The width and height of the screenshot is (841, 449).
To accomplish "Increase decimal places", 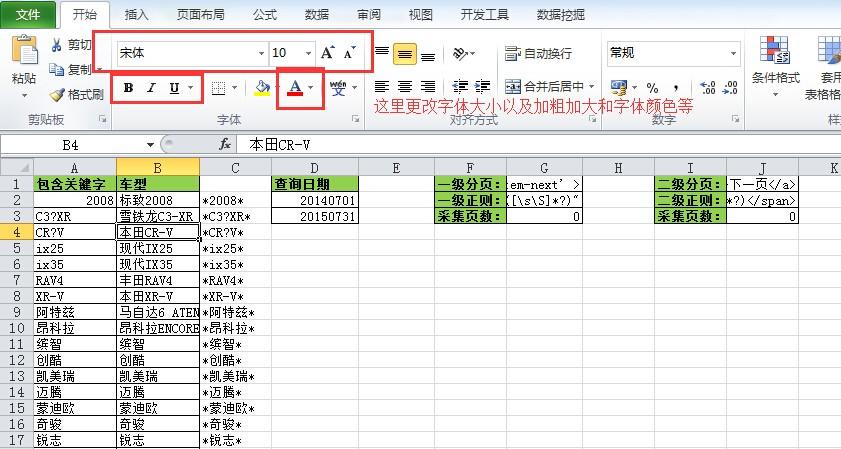I will 708,87.
